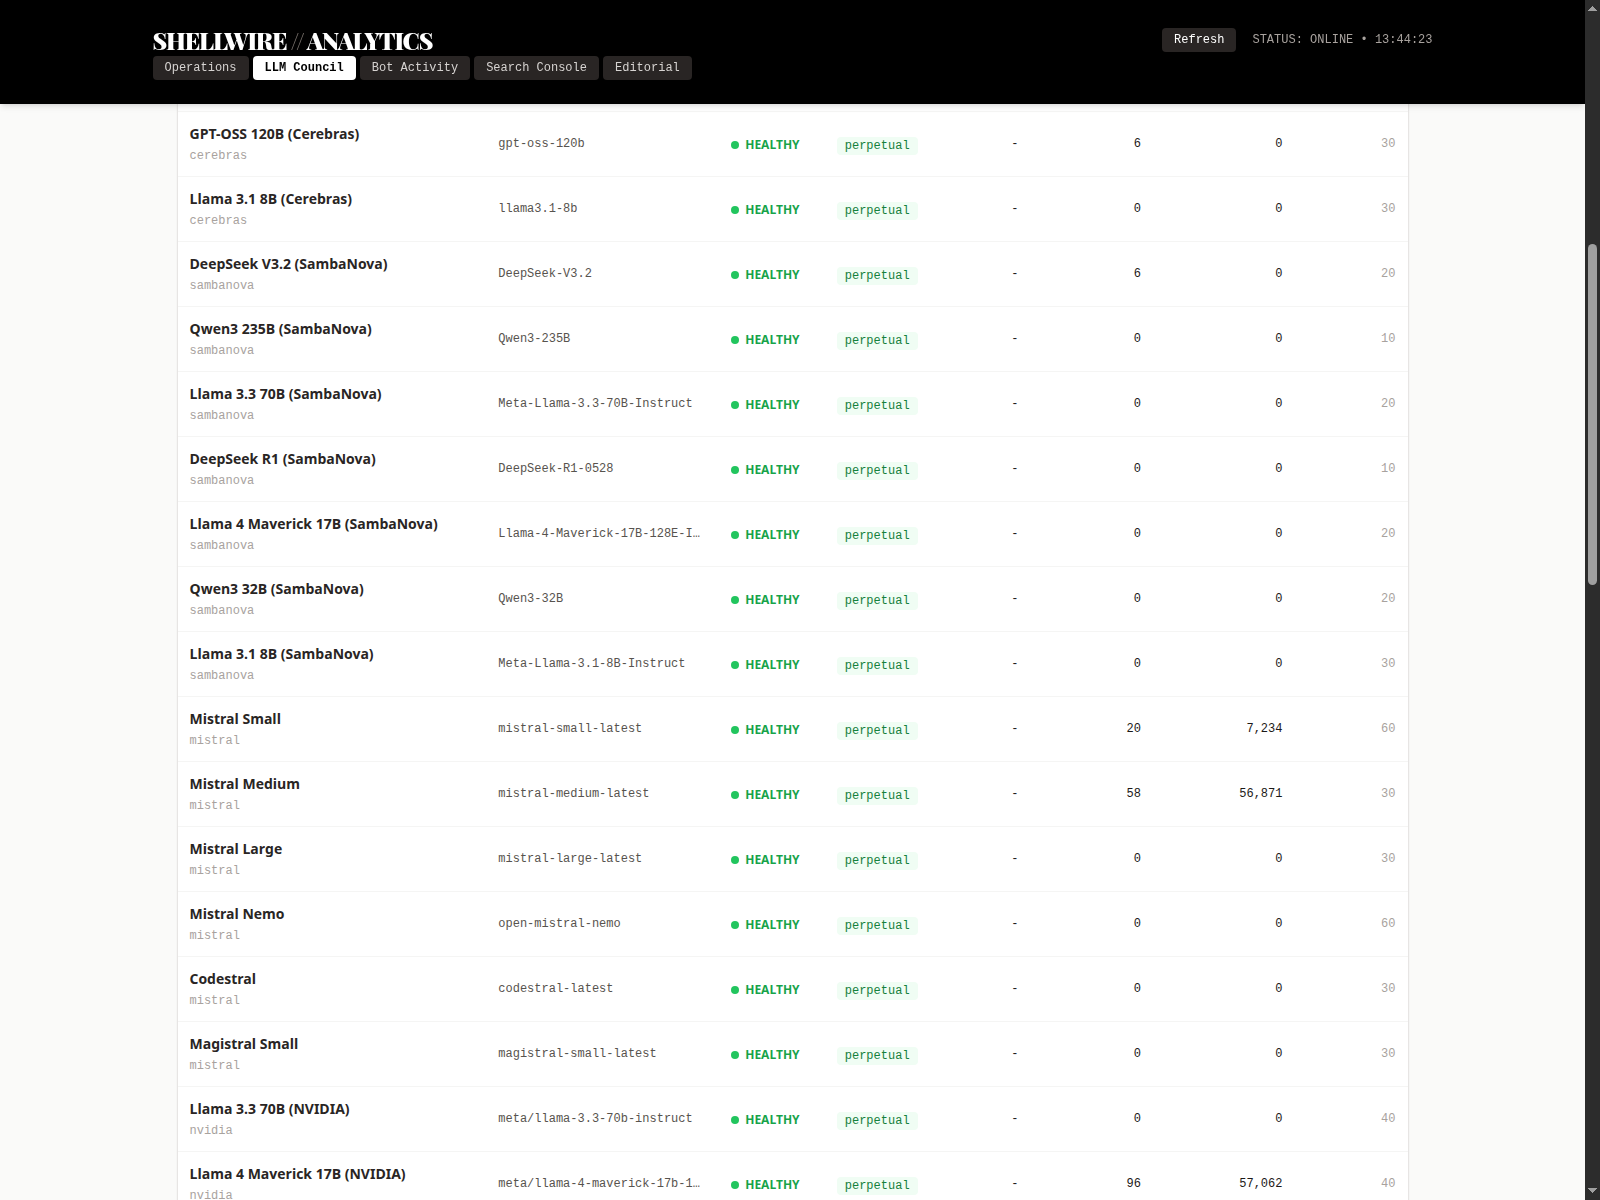This screenshot has width=1600, height=1200.
Task: Click the gpt-oss-120b model ID
Action: click(x=541, y=143)
